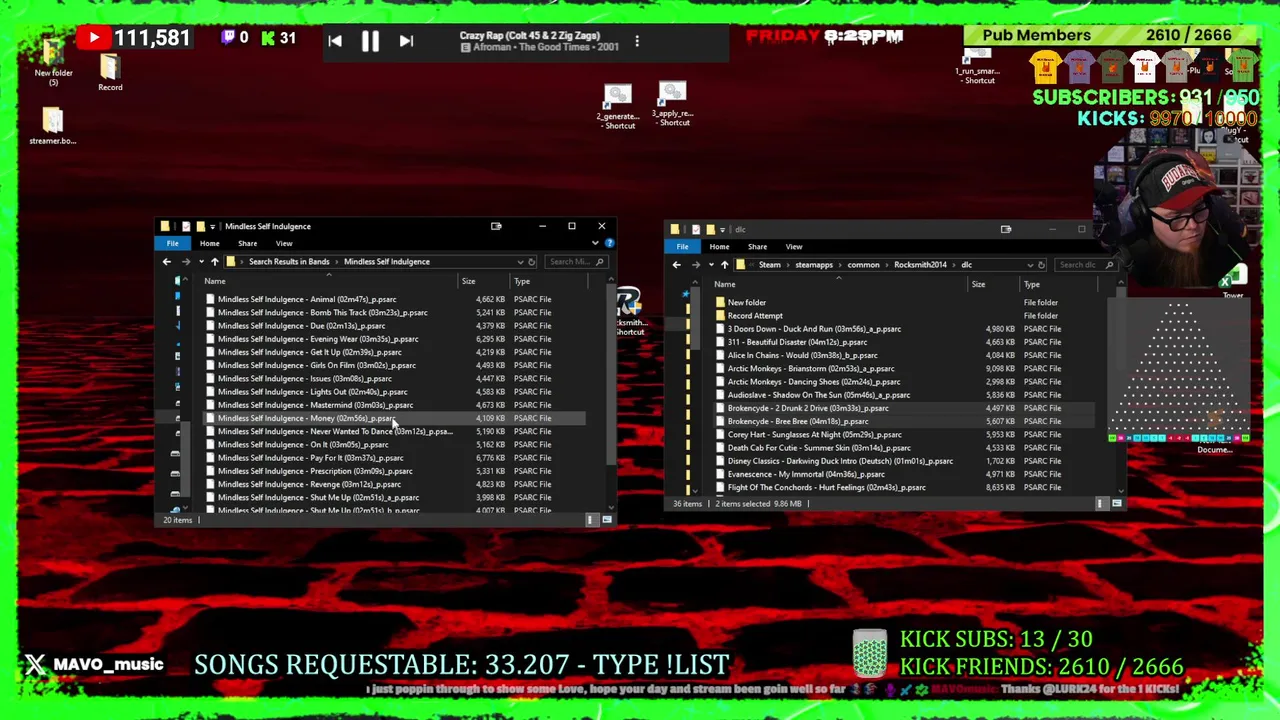The height and width of the screenshot is (720, 1280).
Task: Select 'Brokencyde - Bree Bree (04m18s)_p.psarc'
Action: point(904,421)
